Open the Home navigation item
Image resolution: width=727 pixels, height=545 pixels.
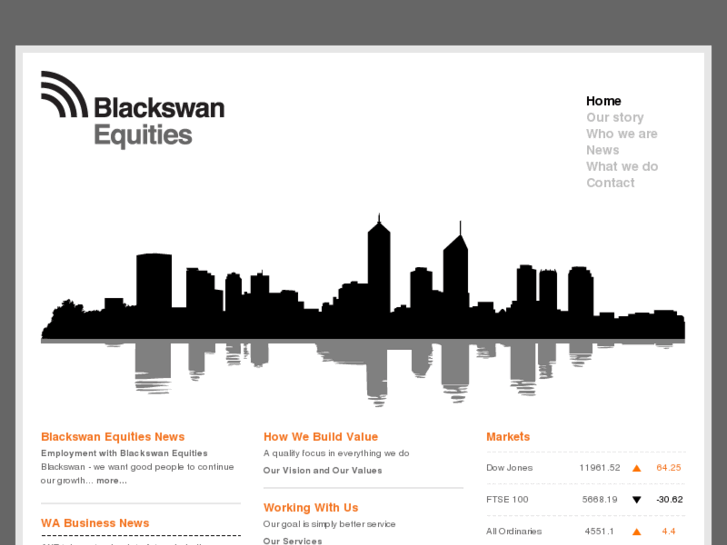(x=603, y=101)
